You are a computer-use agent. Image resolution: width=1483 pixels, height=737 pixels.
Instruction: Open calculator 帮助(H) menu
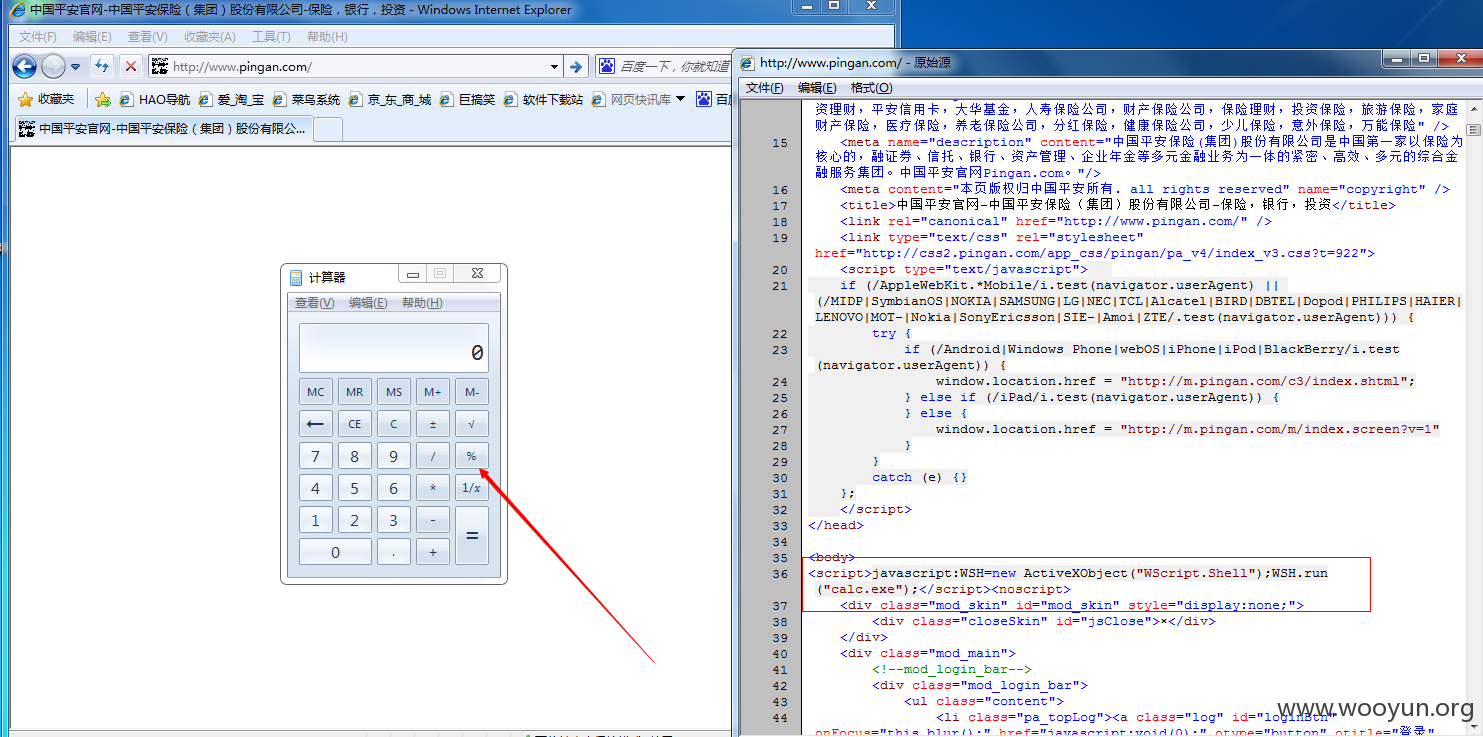tap(422, 303)
